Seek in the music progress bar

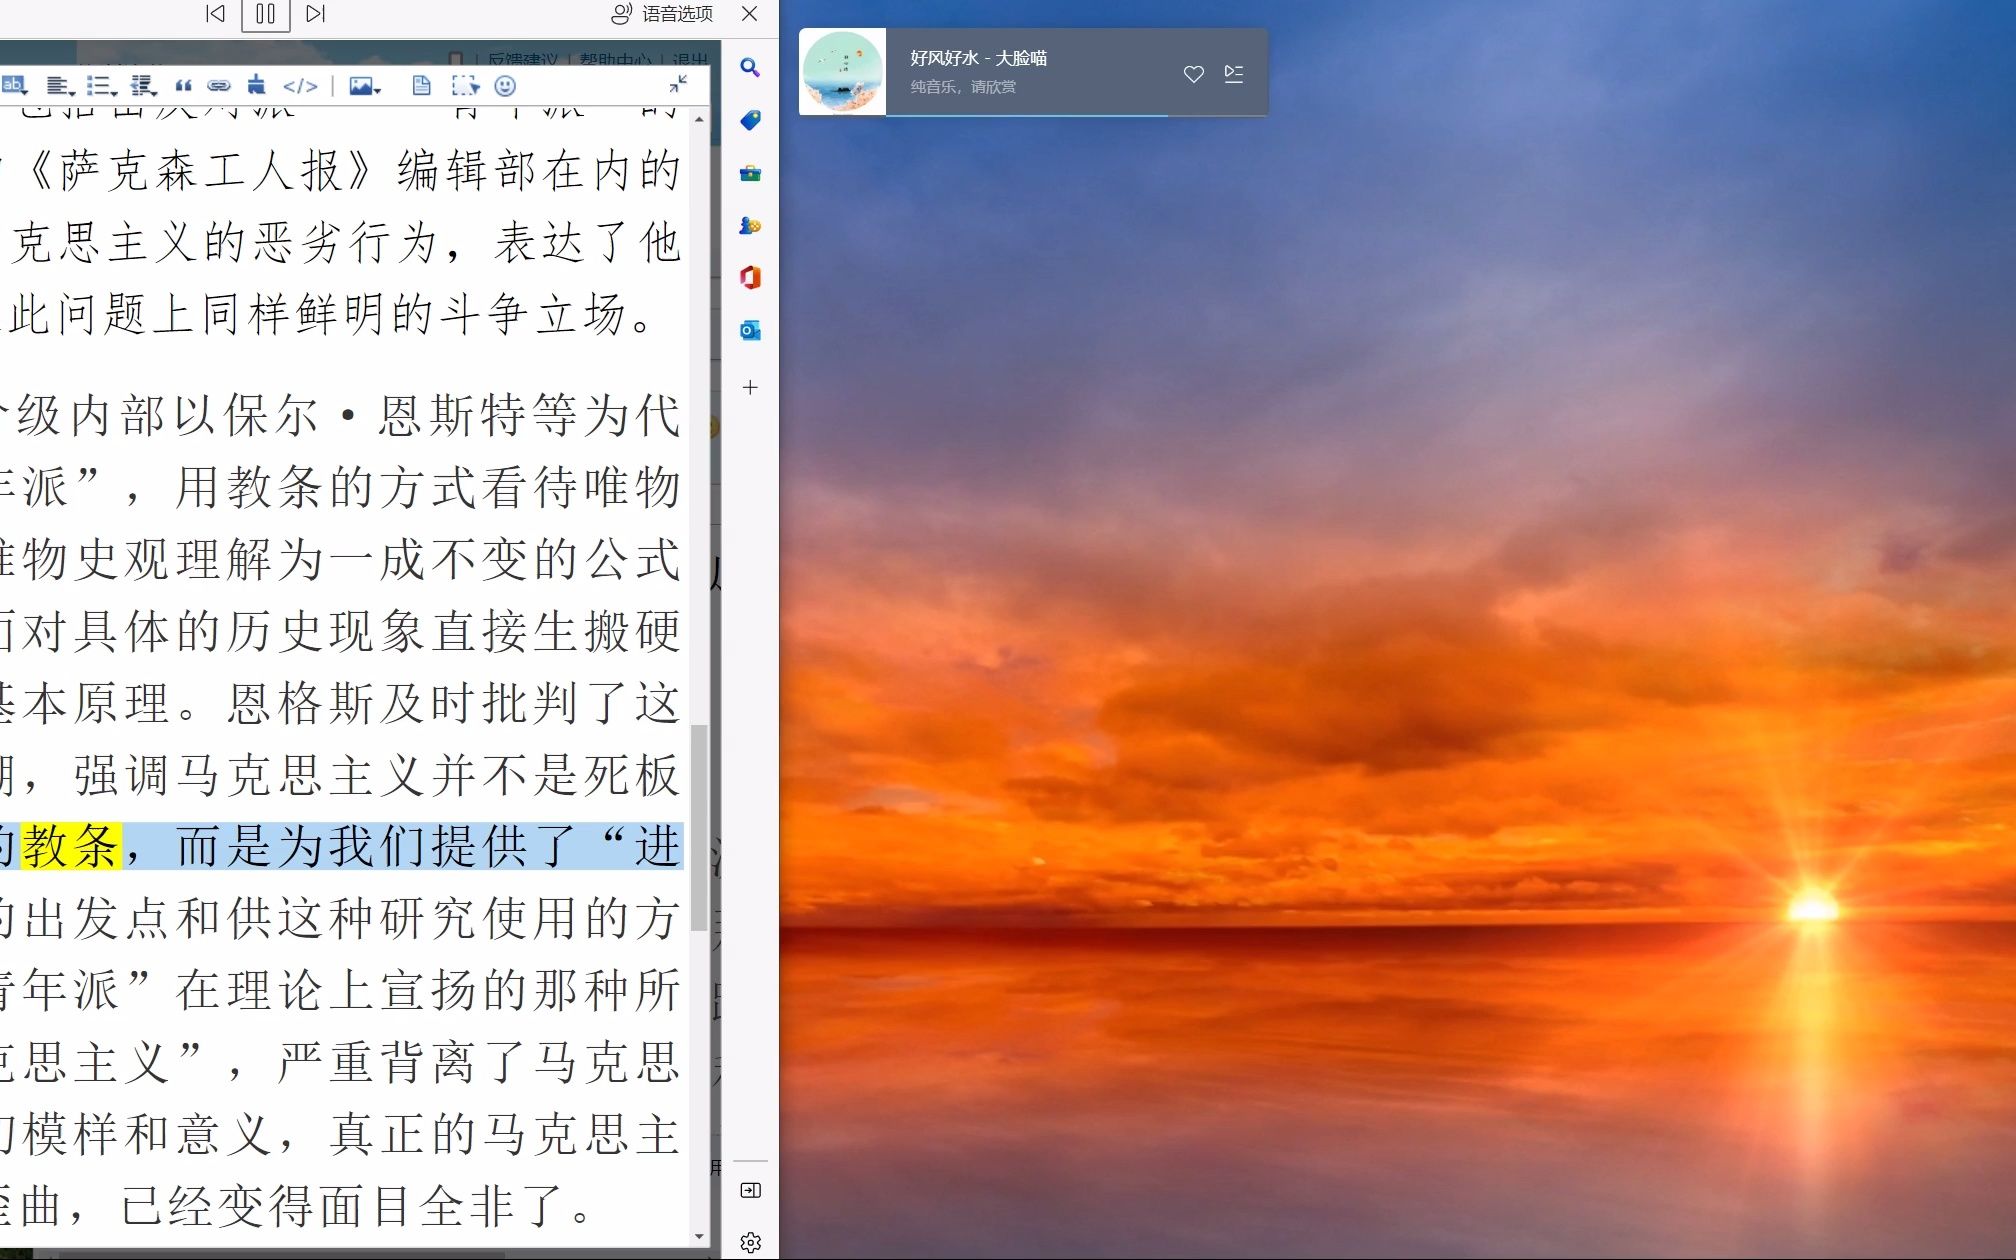pyautogui.click(x=1077, y=115)
